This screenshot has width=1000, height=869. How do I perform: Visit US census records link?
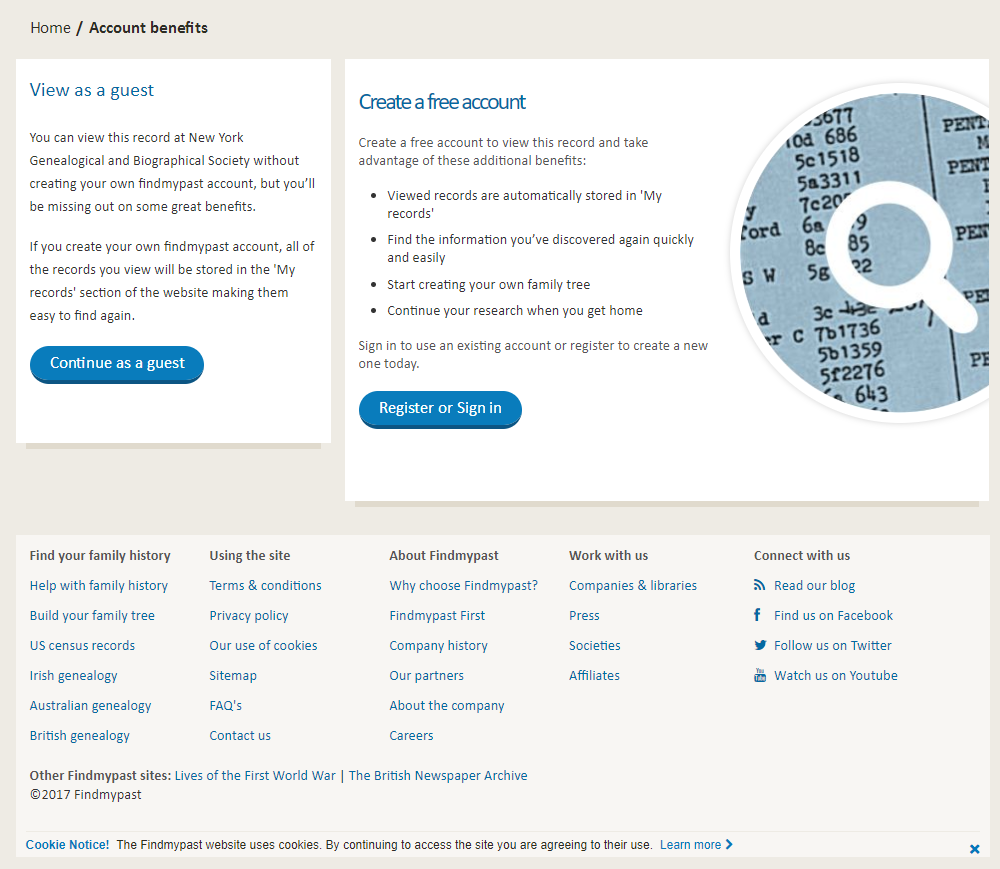[x=82, y=646]
